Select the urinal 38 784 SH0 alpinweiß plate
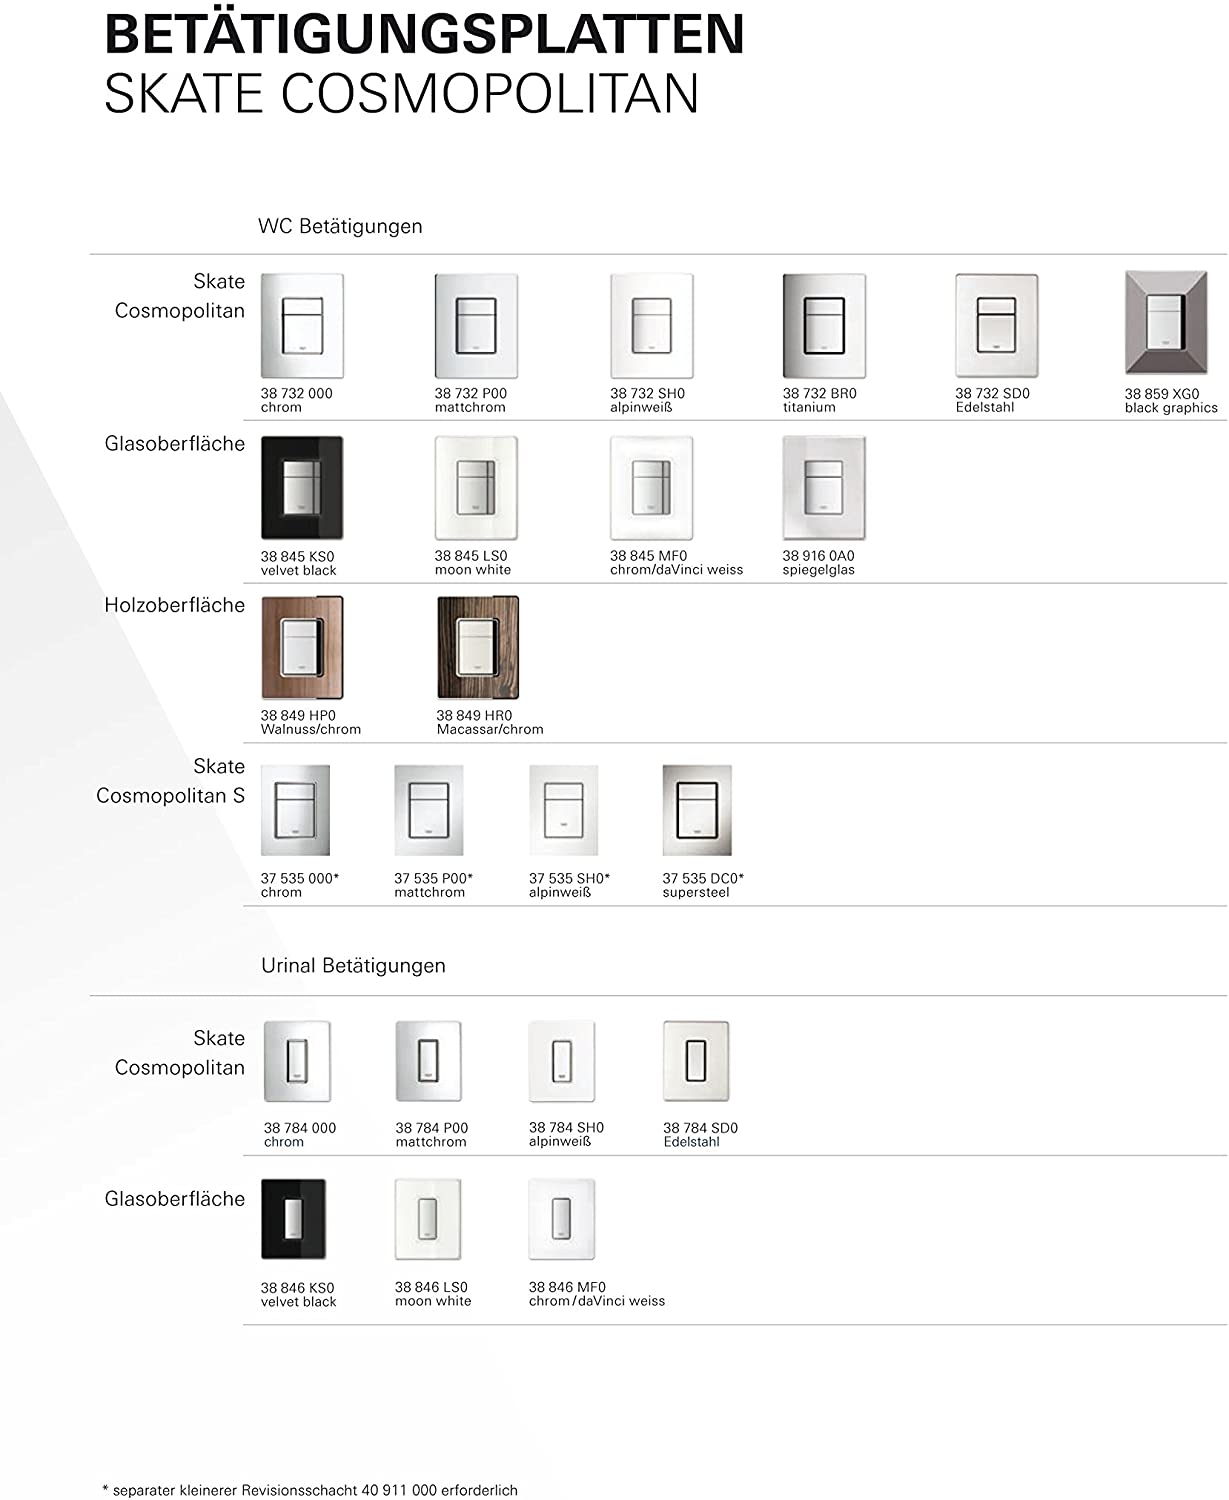The width and height of the screenshot is (1229, 1500). [562, 1062]
